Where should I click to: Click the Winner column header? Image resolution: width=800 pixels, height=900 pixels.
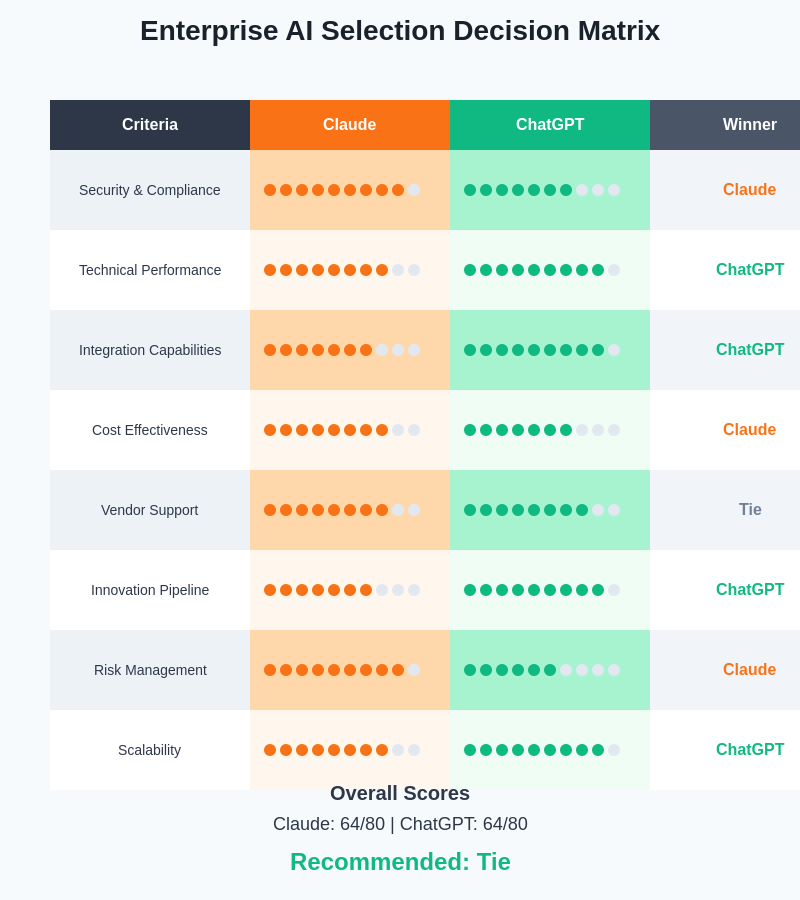749,125
